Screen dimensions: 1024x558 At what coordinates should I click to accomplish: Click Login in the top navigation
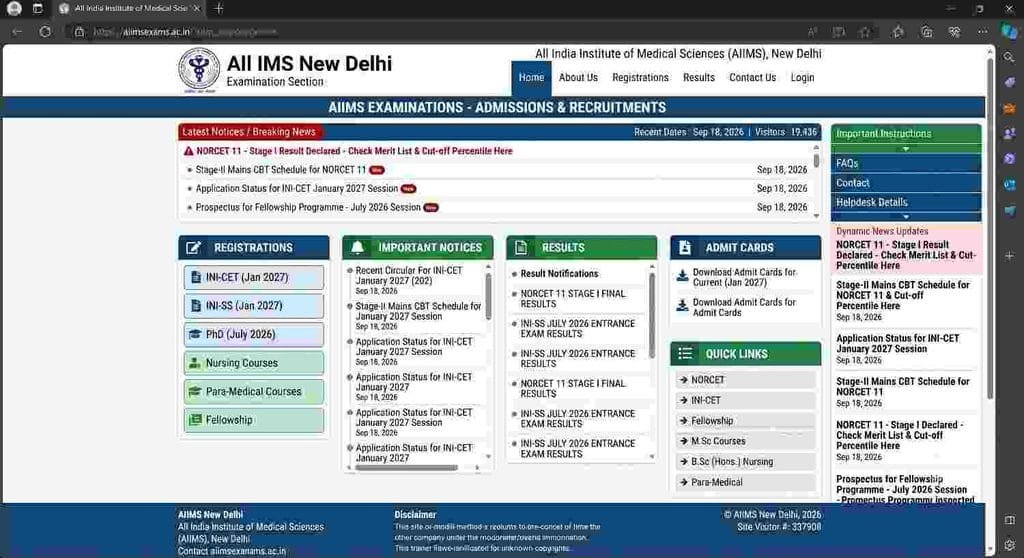[802, 78]
